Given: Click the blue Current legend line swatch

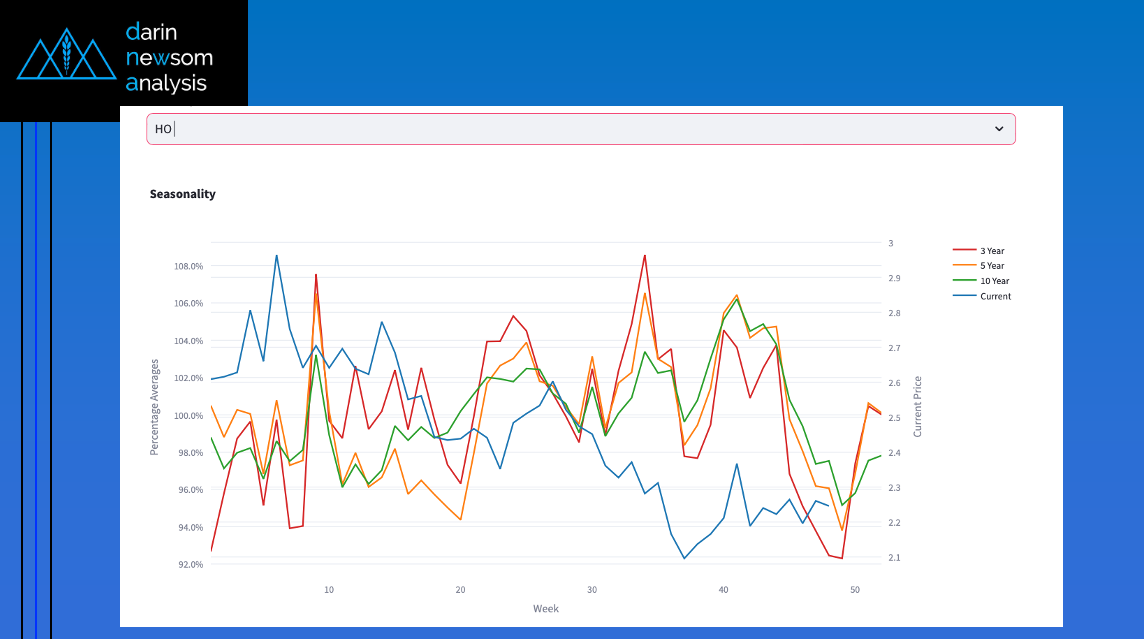Looking at the screenshot, I should point(964,296).
